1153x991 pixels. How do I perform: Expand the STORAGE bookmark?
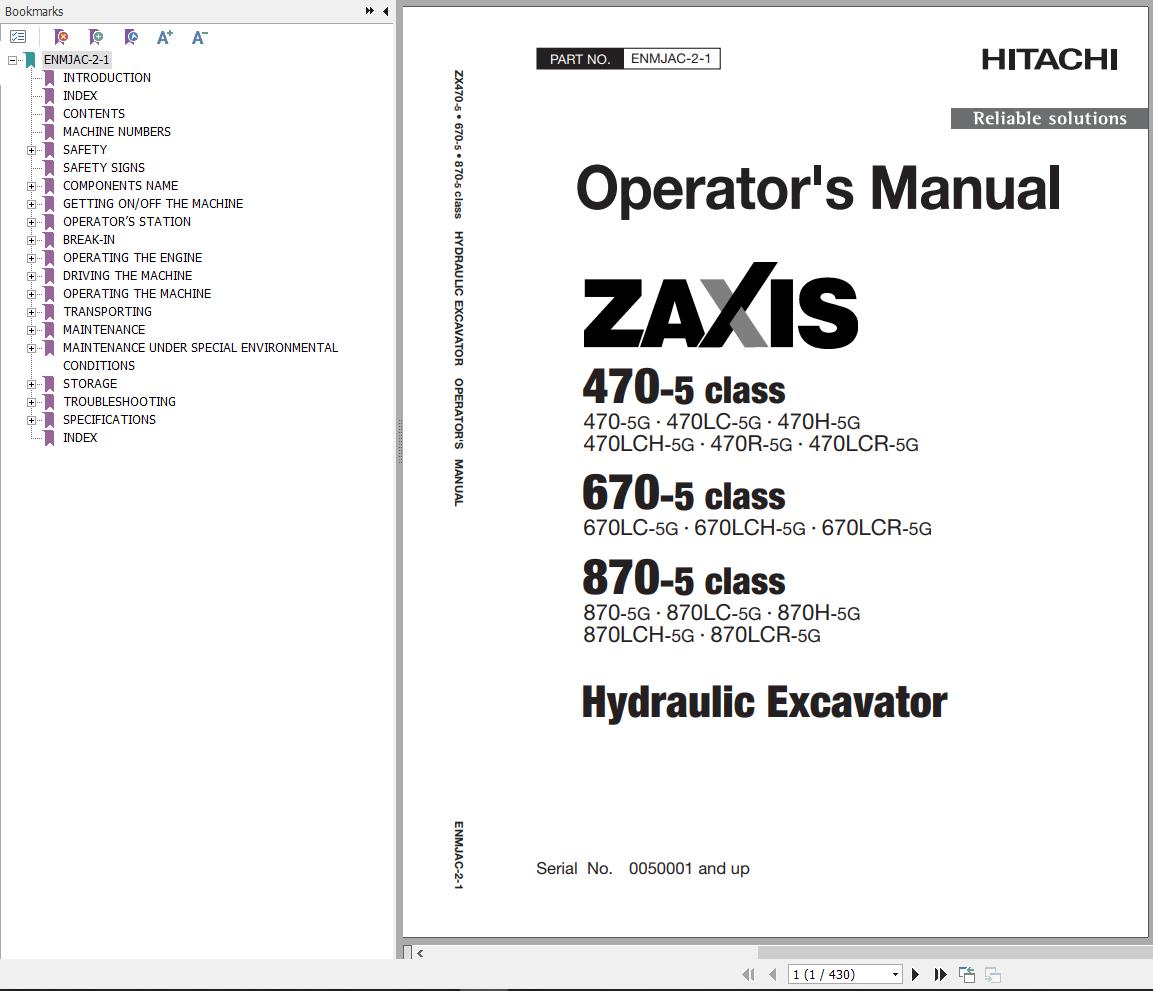[x=32, y=384]
